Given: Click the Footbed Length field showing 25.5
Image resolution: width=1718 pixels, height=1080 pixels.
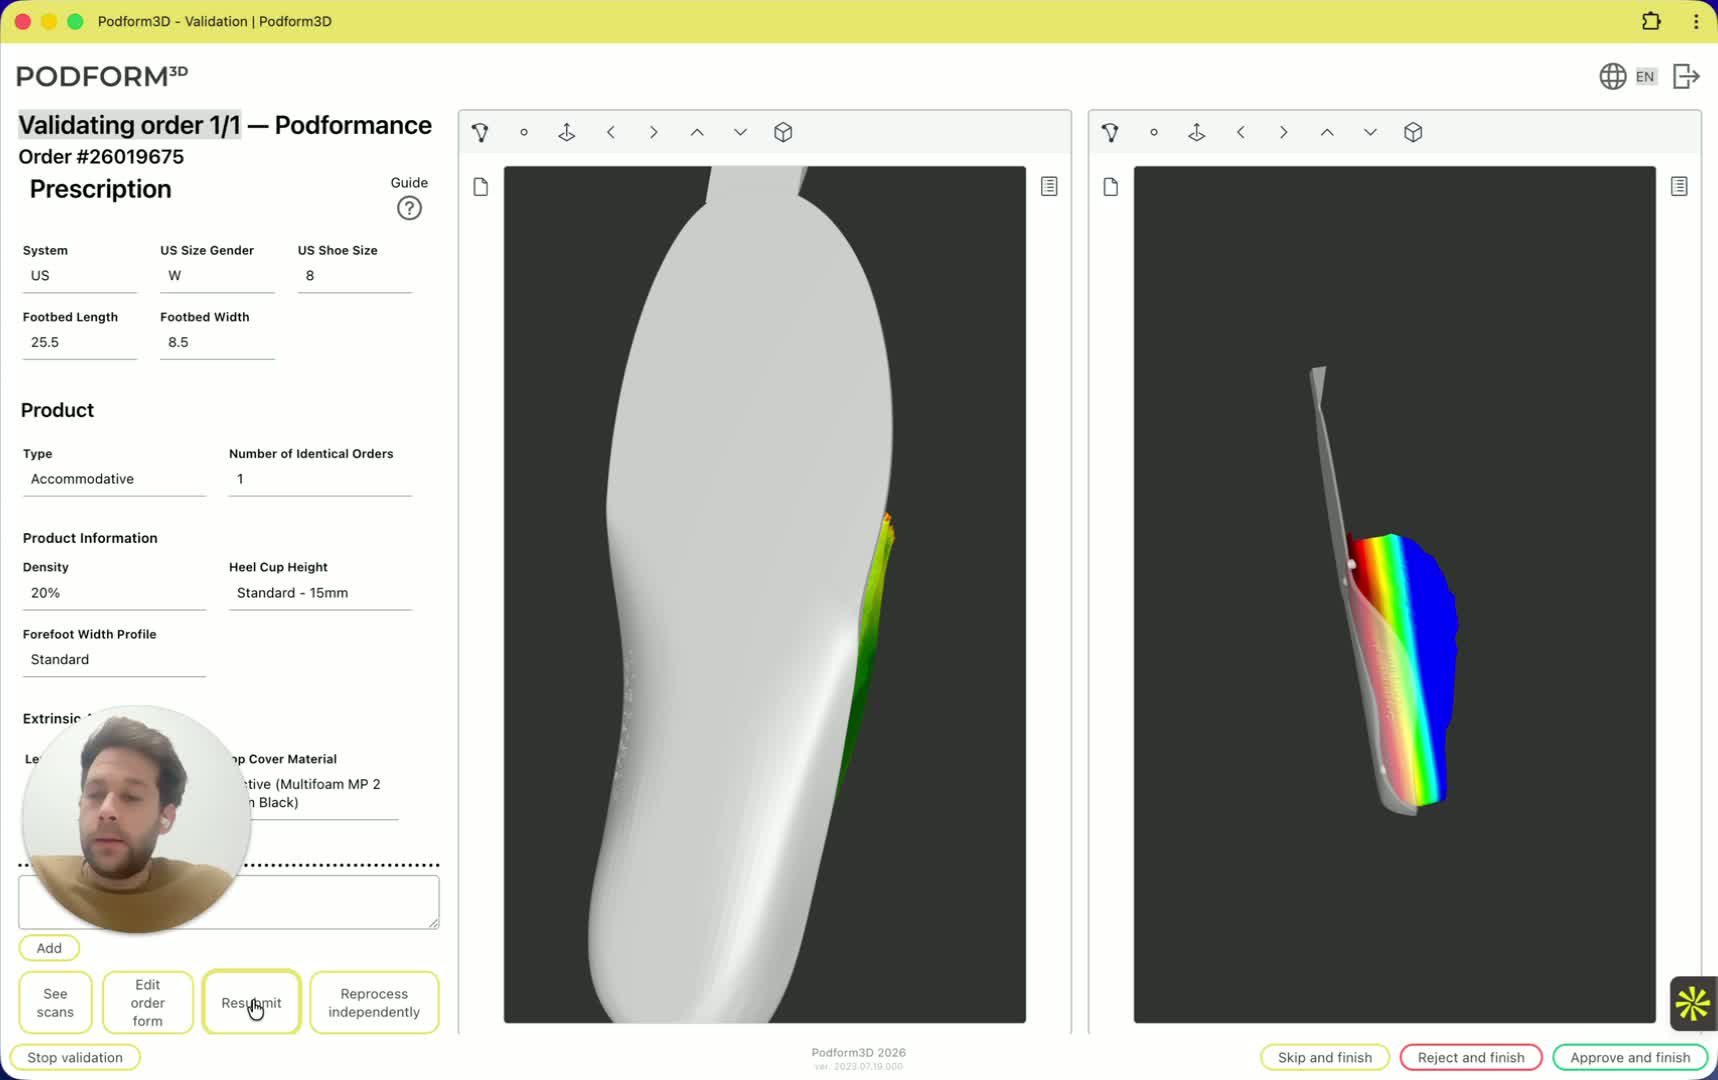Looking at the screenshot, I should 80,342.
